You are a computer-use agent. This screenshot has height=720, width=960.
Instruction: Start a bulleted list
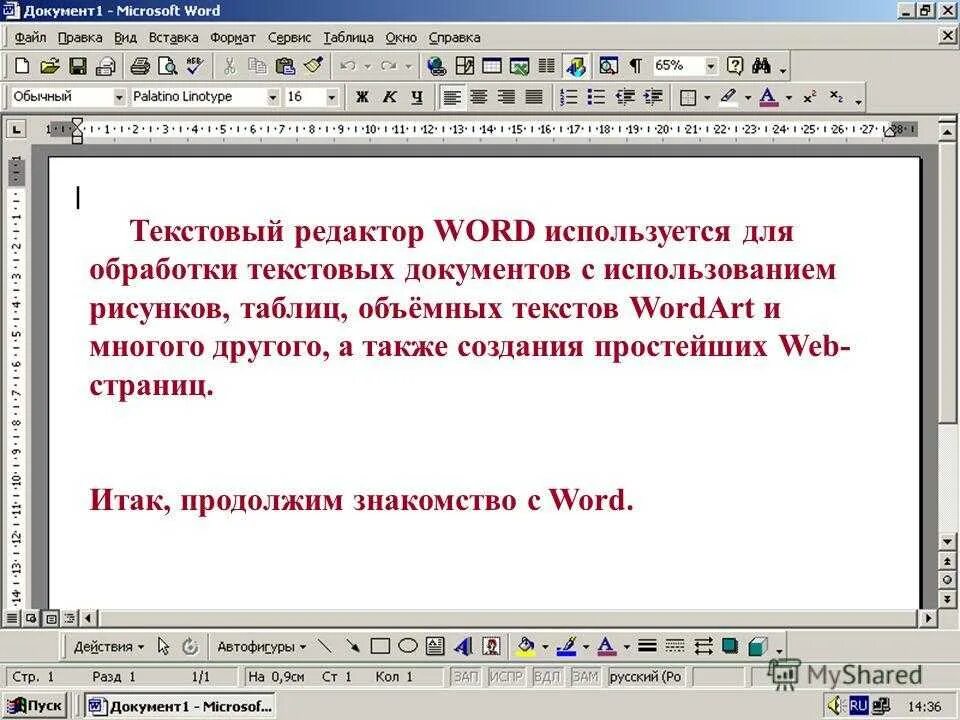pos(596,97)
